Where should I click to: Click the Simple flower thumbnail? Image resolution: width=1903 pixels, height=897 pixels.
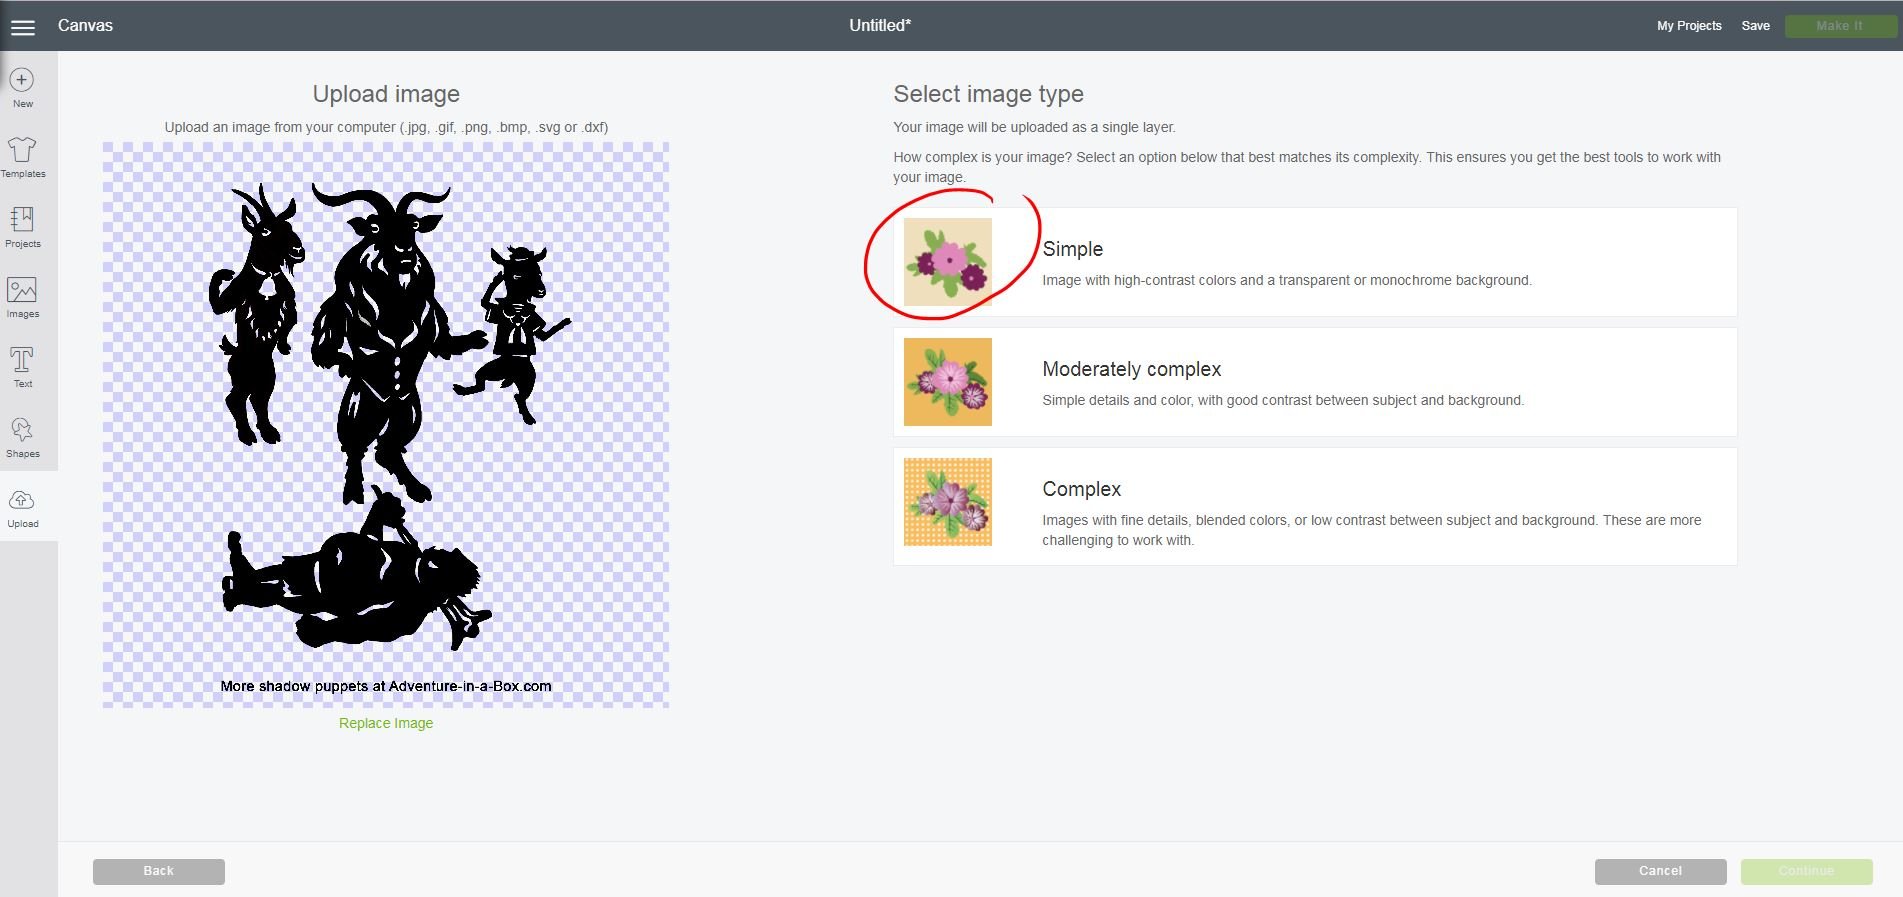tap(947, 262)
